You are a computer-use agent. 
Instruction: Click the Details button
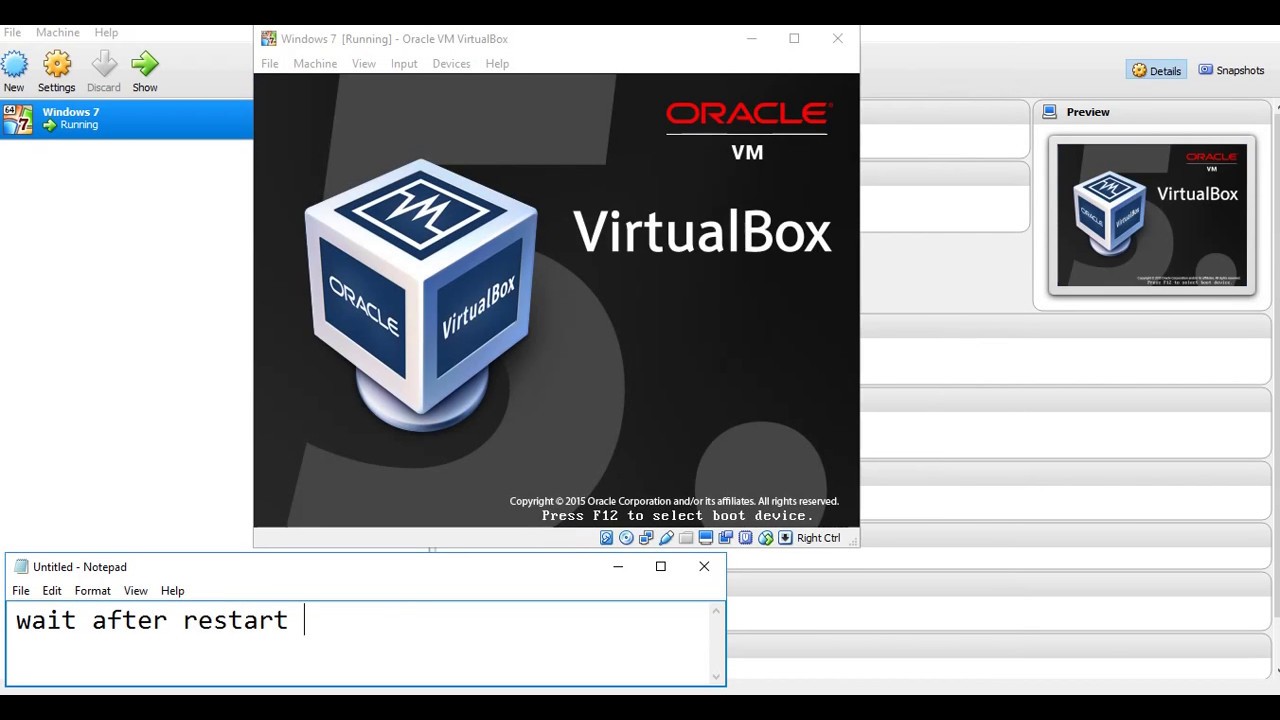(1156, 70)
